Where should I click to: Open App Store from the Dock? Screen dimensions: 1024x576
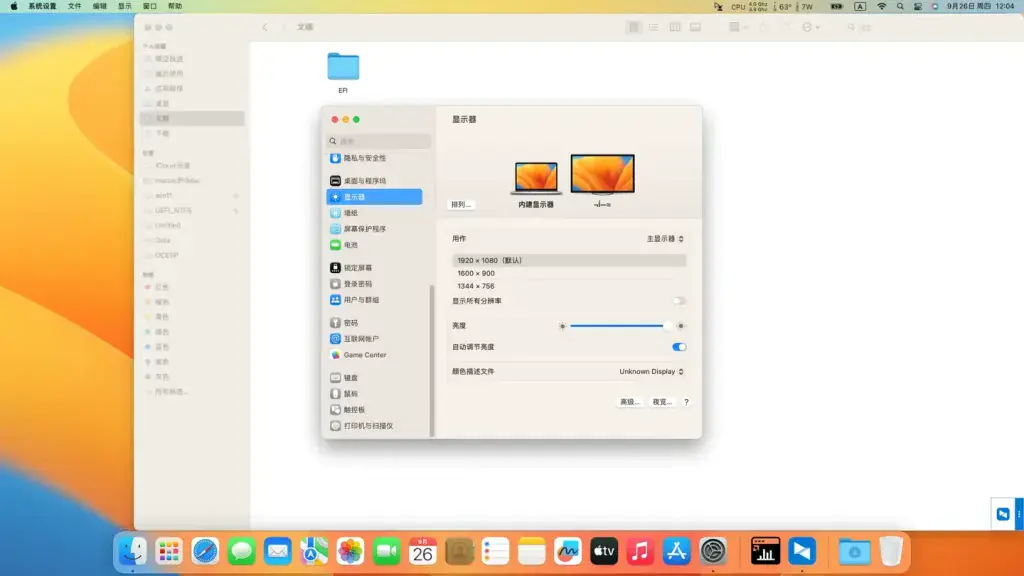coord(676,552)
